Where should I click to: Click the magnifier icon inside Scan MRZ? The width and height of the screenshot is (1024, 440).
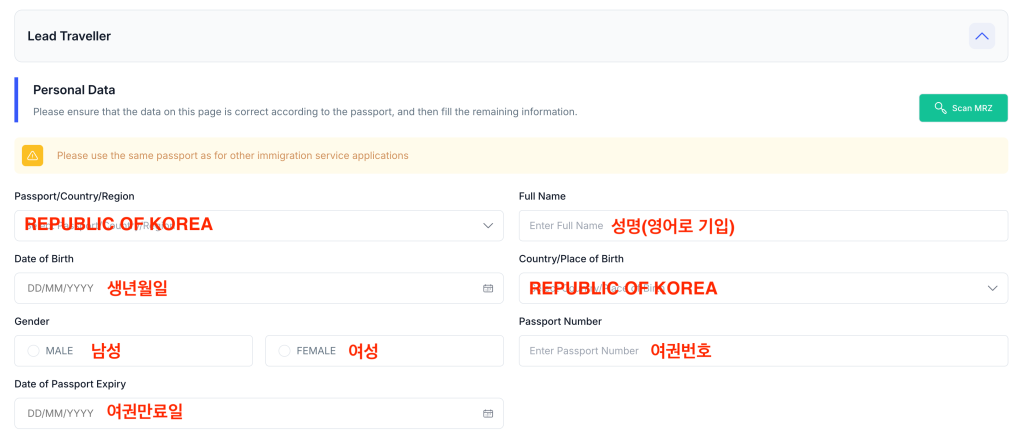point(940,108)
